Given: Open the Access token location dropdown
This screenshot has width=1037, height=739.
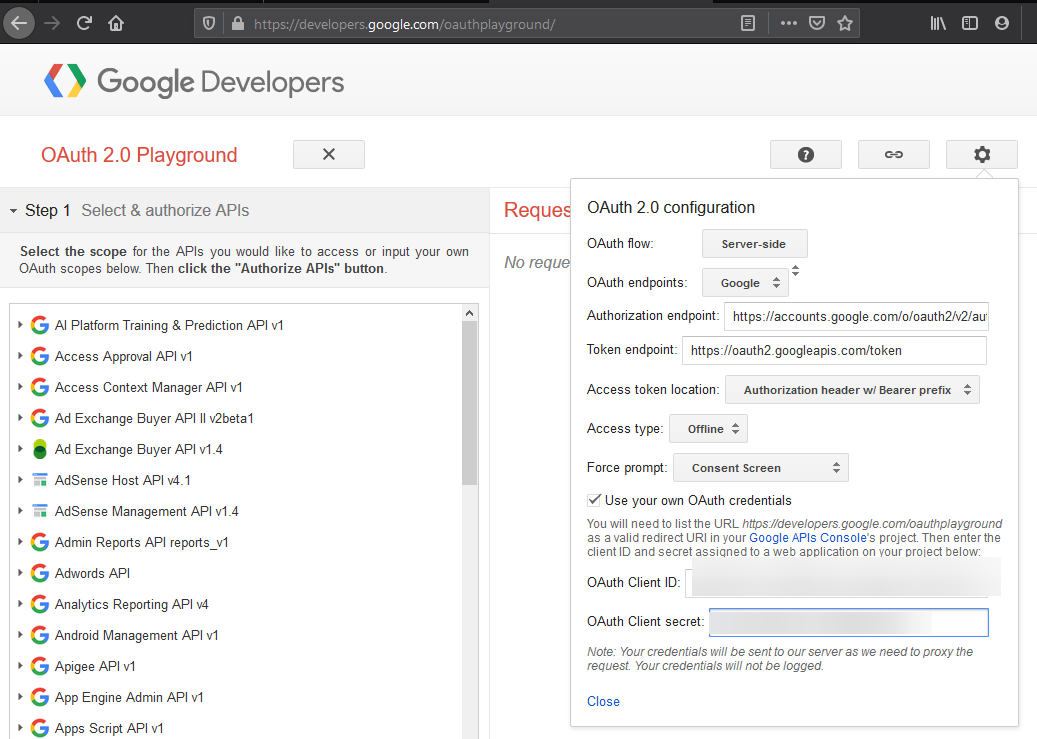Looking at the screenshot, I should point(852,390).
